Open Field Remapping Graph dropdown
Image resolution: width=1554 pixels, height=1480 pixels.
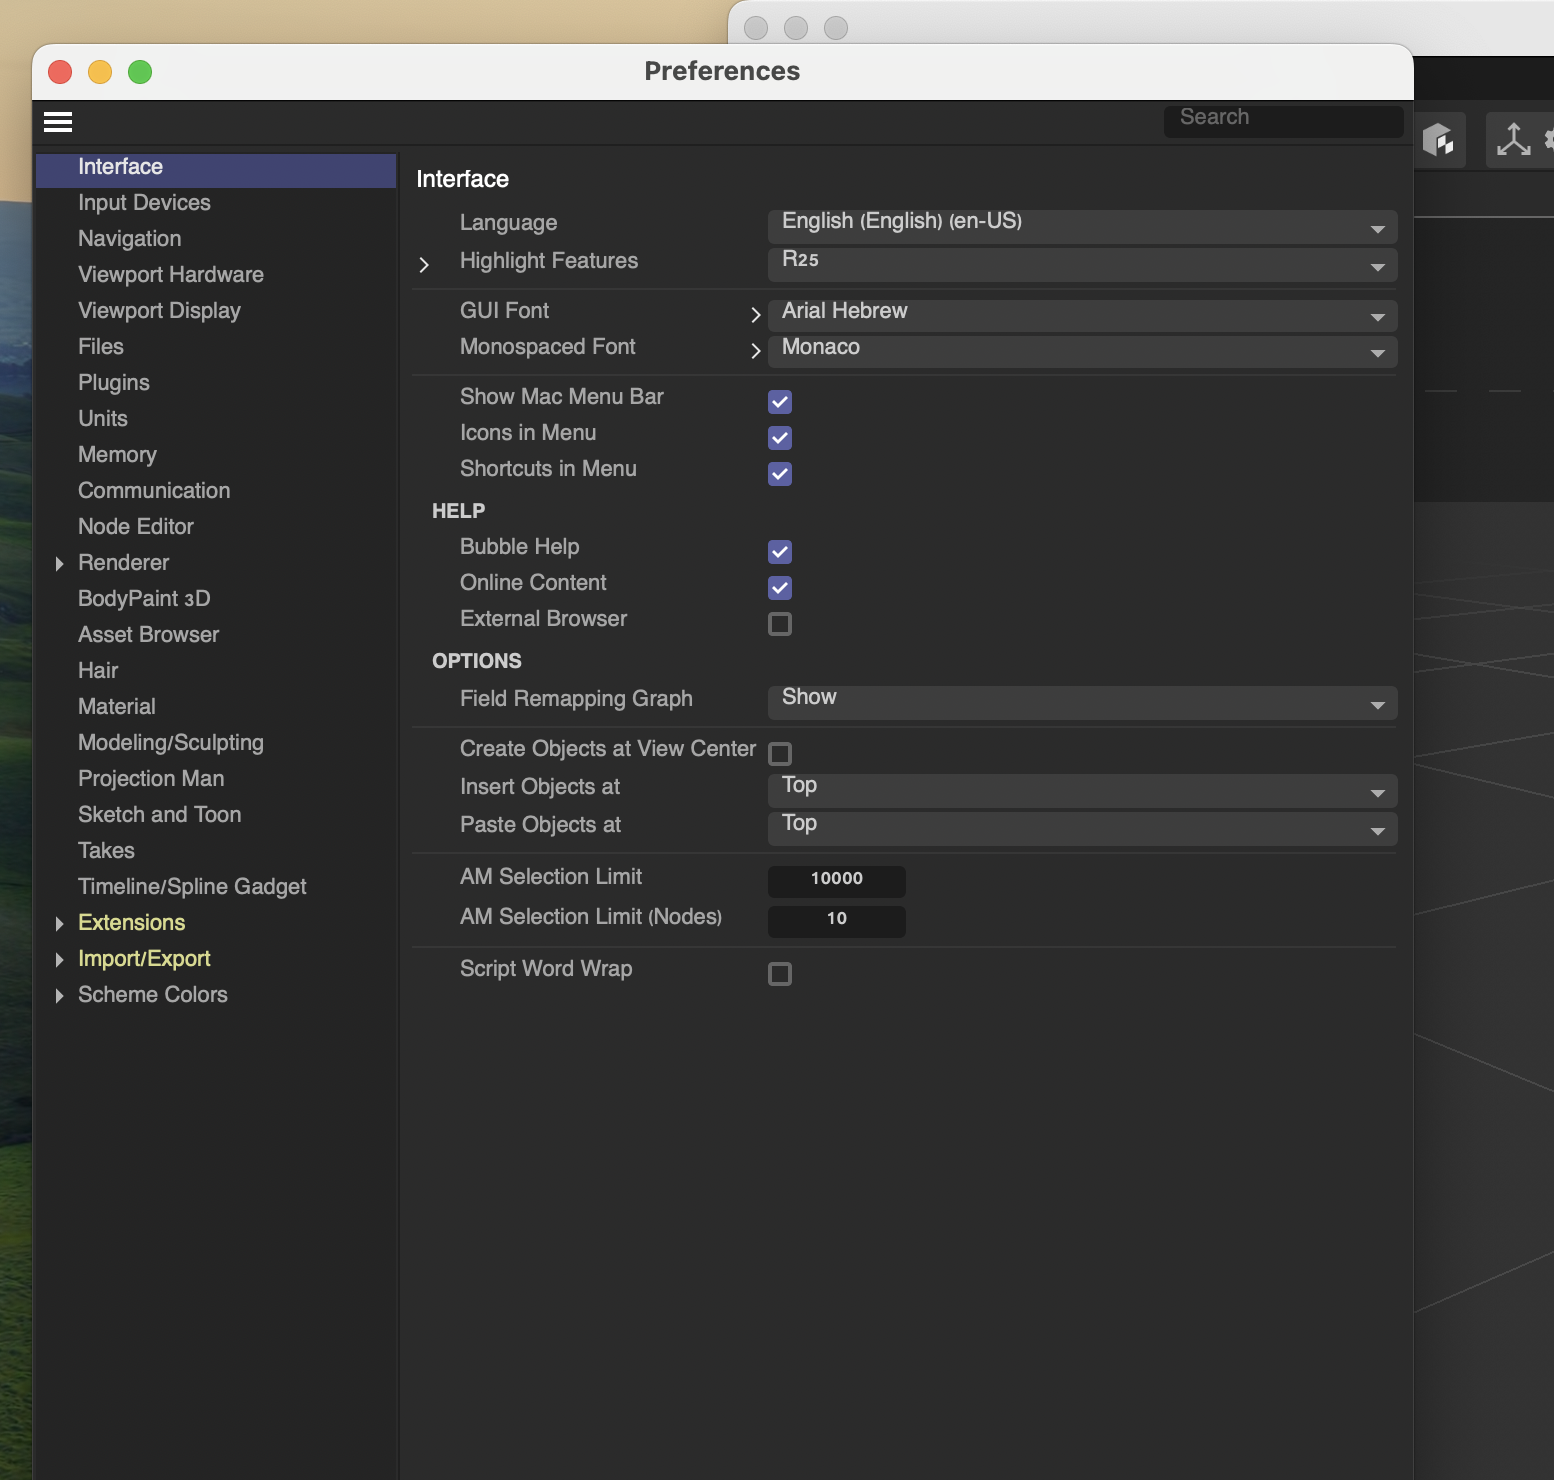click(x=1082, y=702)
